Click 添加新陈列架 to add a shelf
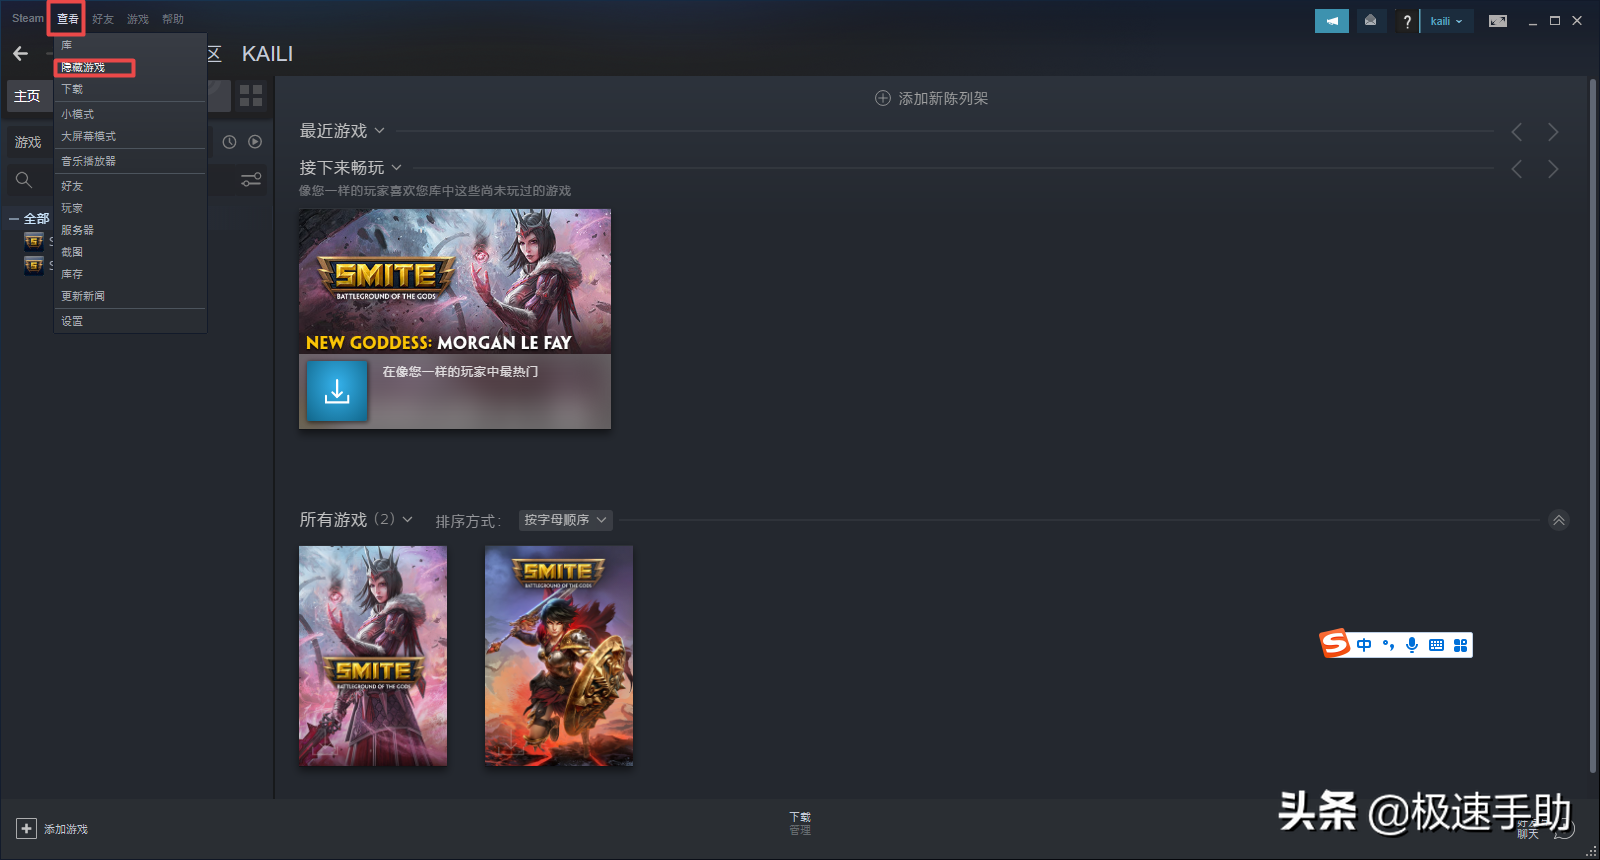 931,98
